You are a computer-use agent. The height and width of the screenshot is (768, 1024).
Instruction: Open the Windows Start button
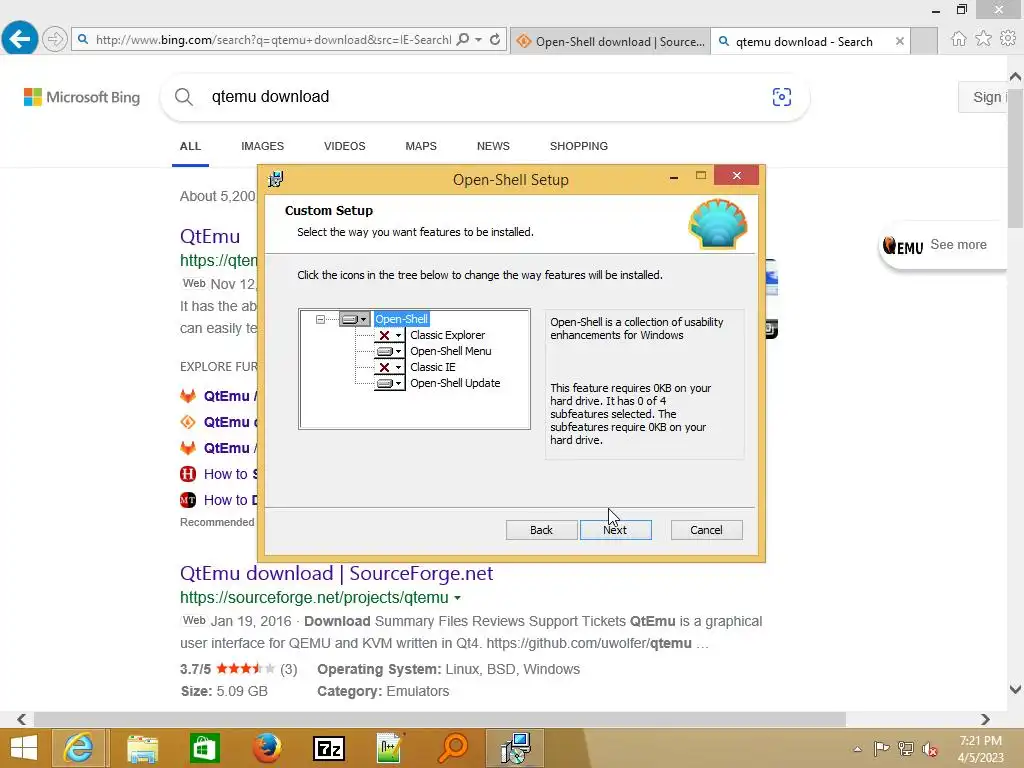tap(24, 748)
